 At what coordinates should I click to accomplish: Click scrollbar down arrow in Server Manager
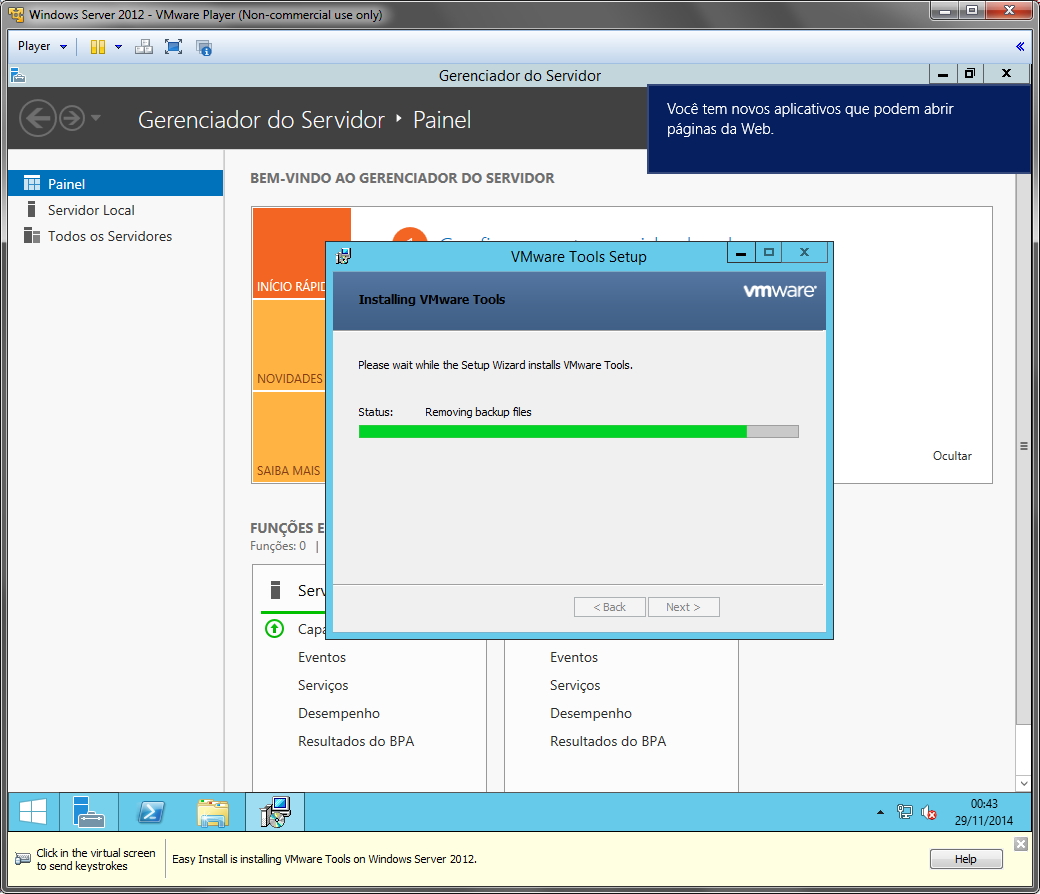coord(1023,783)
